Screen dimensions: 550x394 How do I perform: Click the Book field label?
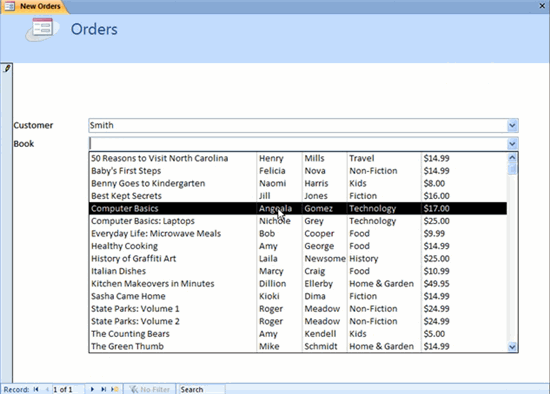pyautogui.click(x=24, y=143)
